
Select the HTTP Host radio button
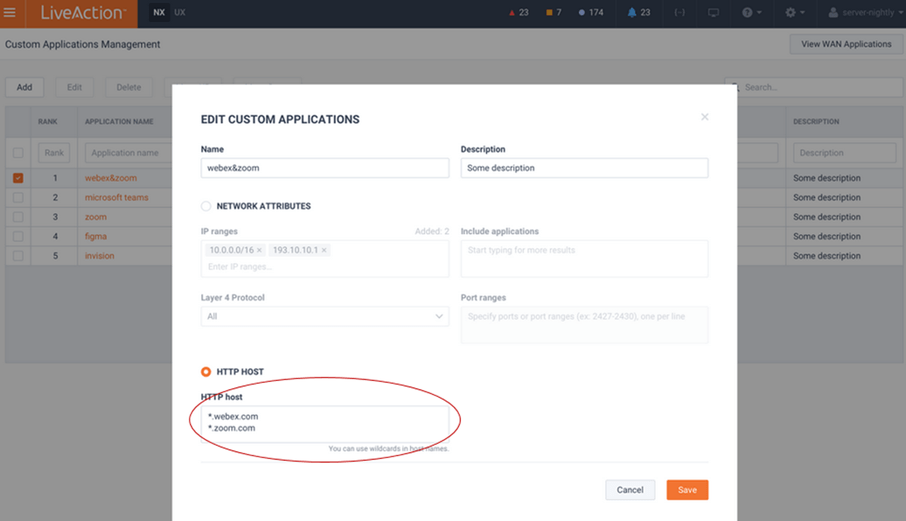(x=206, y=372)
